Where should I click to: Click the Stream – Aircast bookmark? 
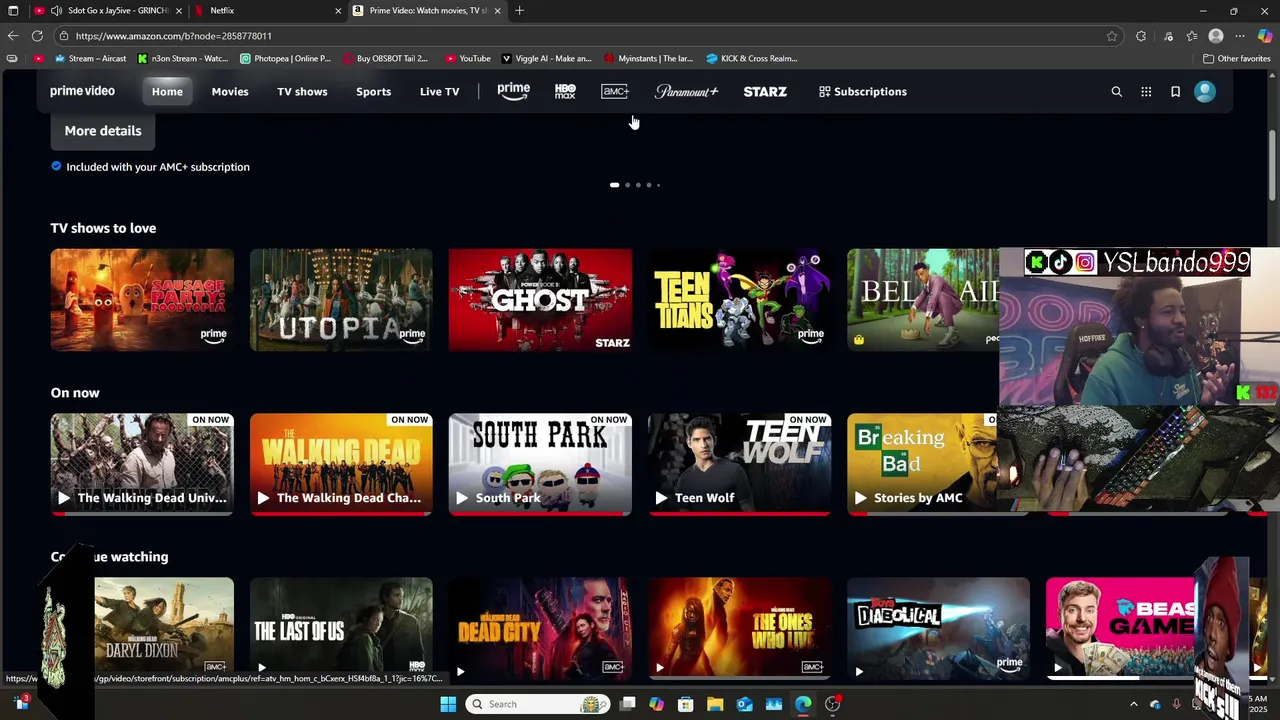90,58
